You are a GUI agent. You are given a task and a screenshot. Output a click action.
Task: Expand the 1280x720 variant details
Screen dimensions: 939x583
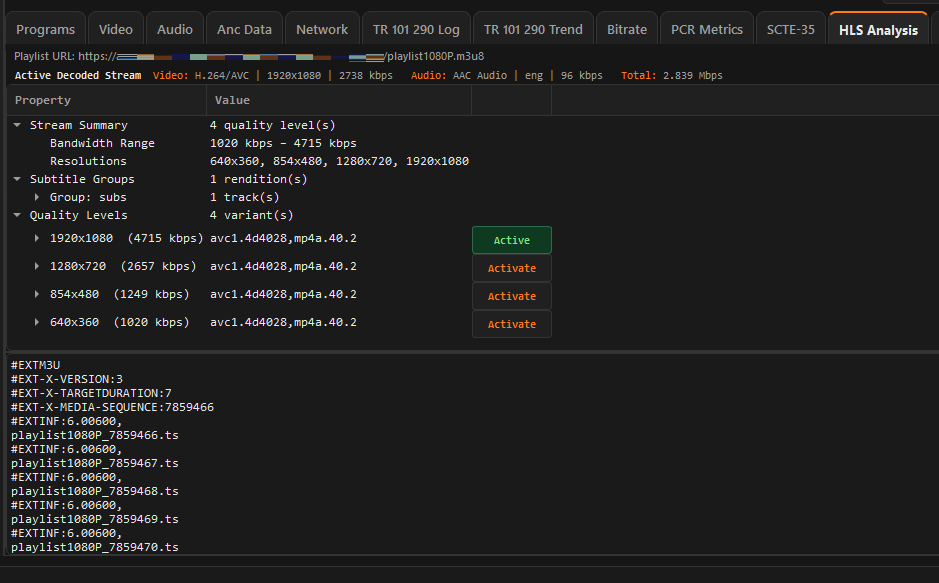tap(37, 267)
